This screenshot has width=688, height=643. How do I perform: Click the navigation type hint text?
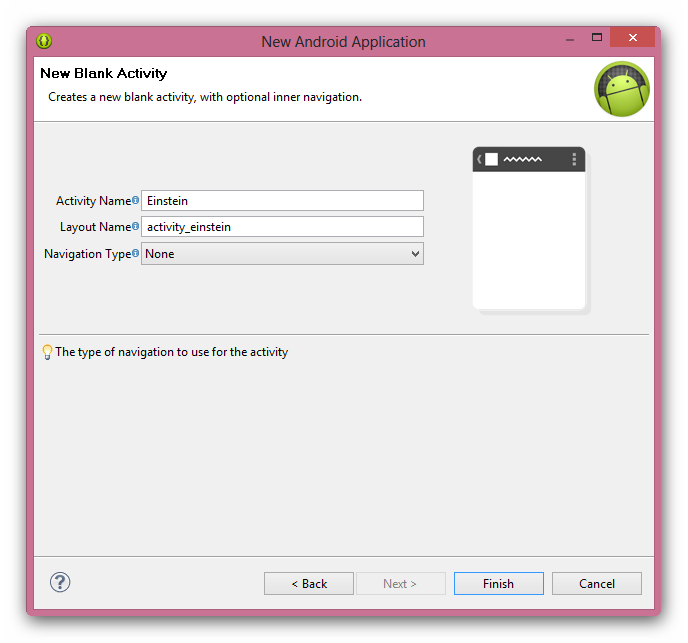pyautogui.click(x=172, y=352)
